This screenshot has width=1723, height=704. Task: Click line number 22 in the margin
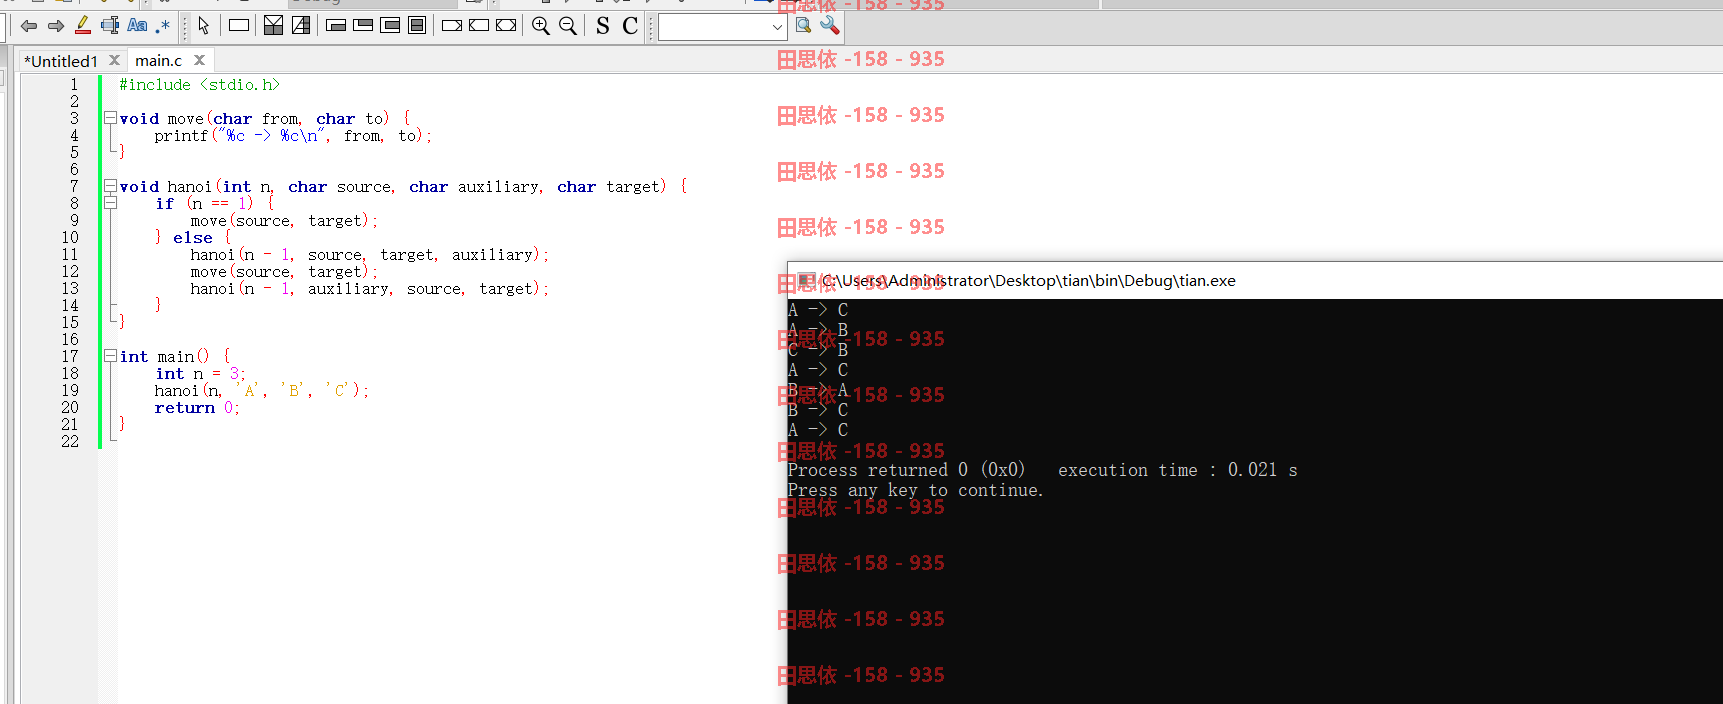point(70,441)
